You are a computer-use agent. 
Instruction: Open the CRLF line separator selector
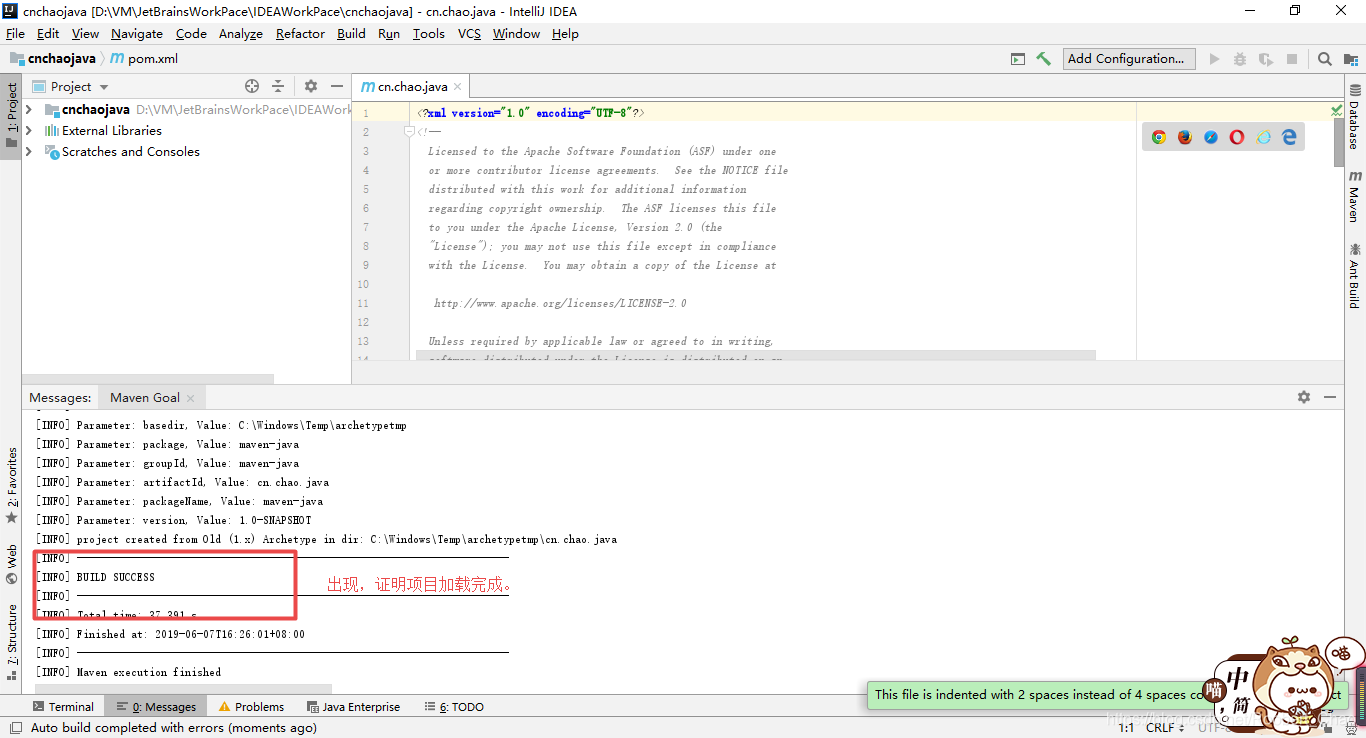[1166, 728]
